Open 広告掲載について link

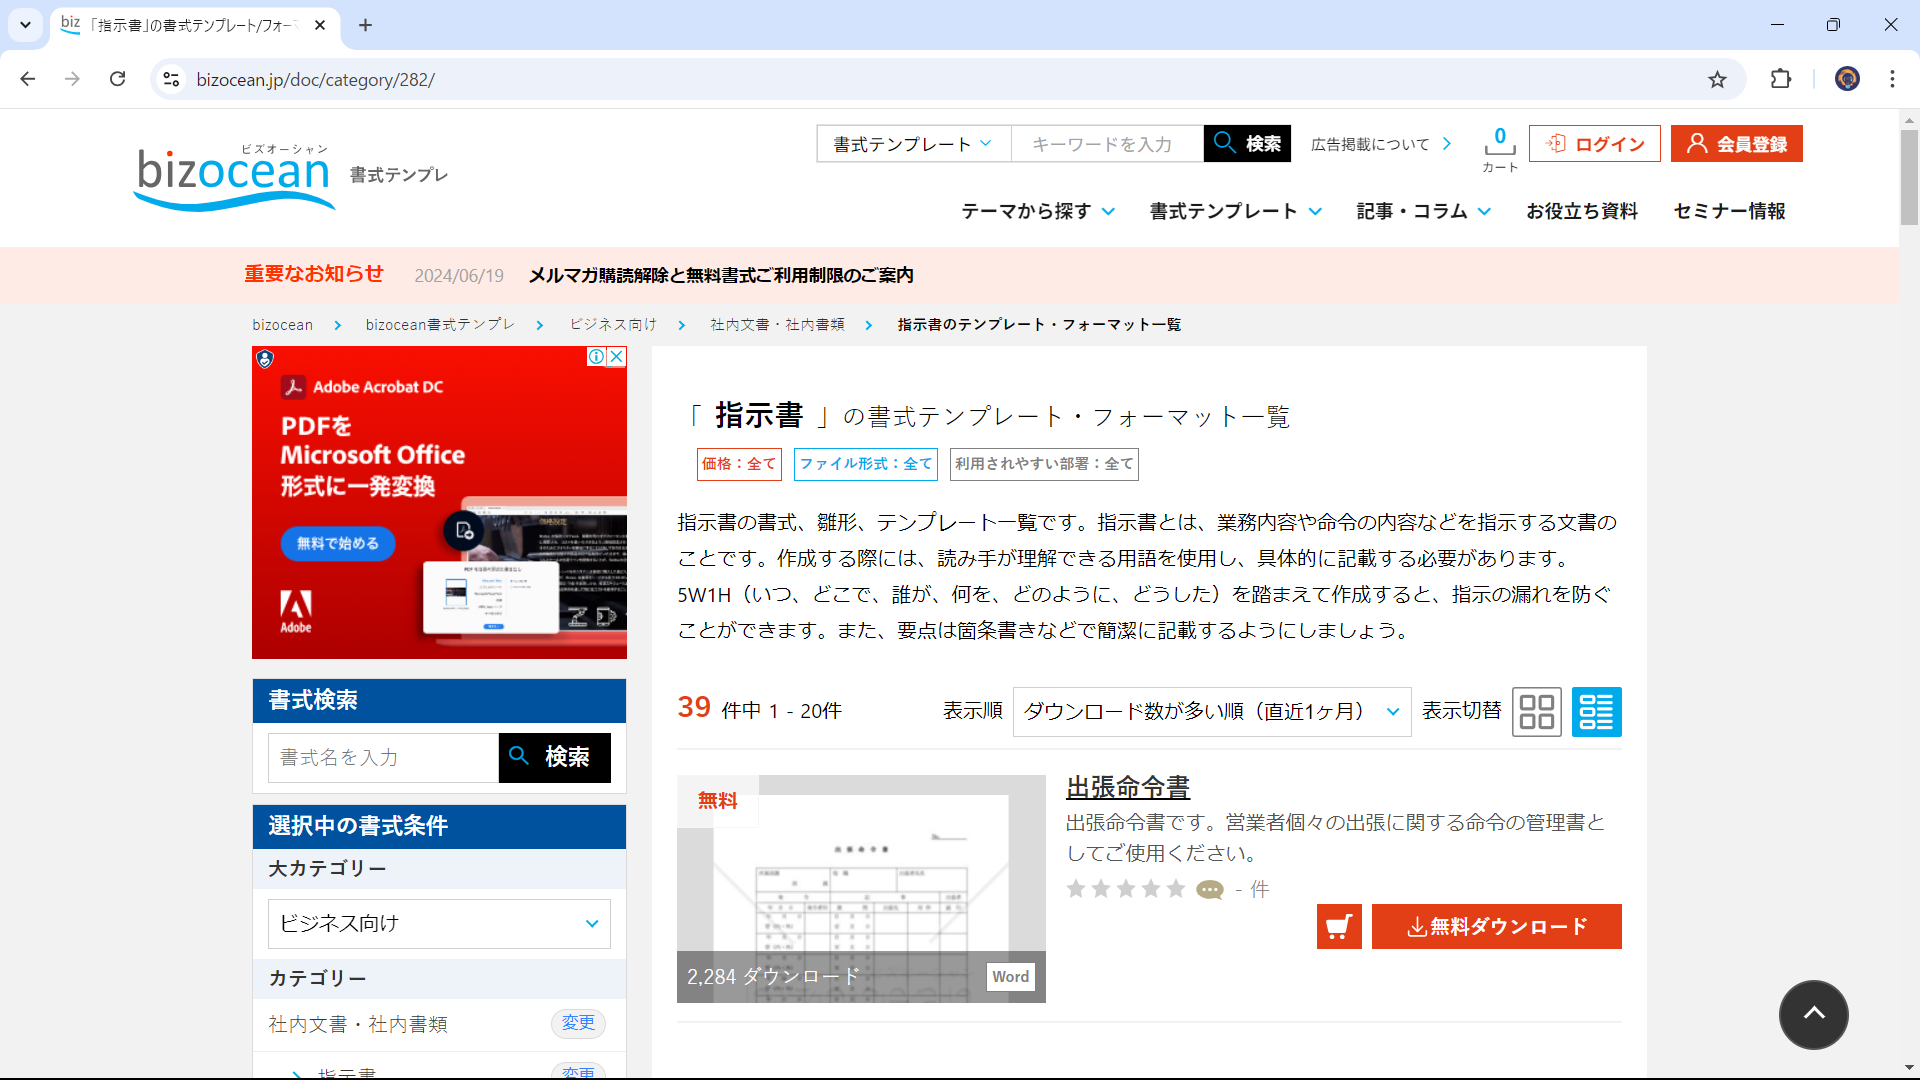(x=1381, y=144)
